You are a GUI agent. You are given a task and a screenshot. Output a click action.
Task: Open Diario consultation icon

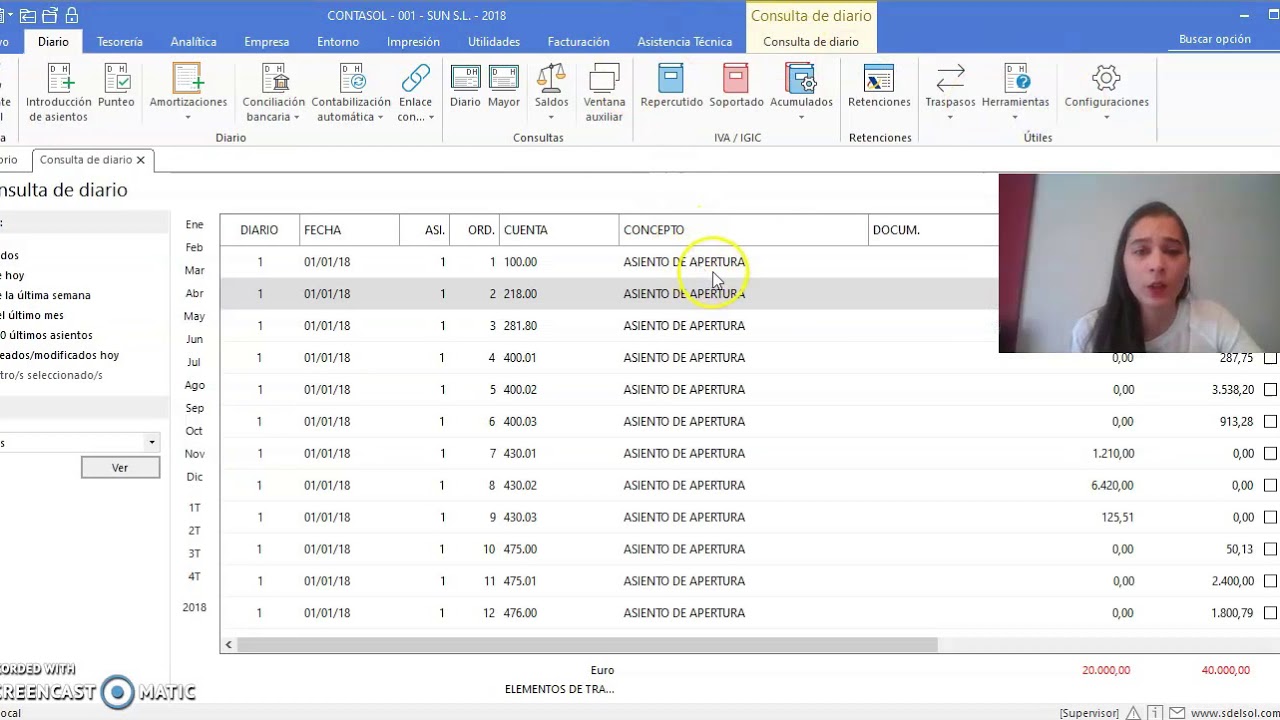[x=465, y=86]
